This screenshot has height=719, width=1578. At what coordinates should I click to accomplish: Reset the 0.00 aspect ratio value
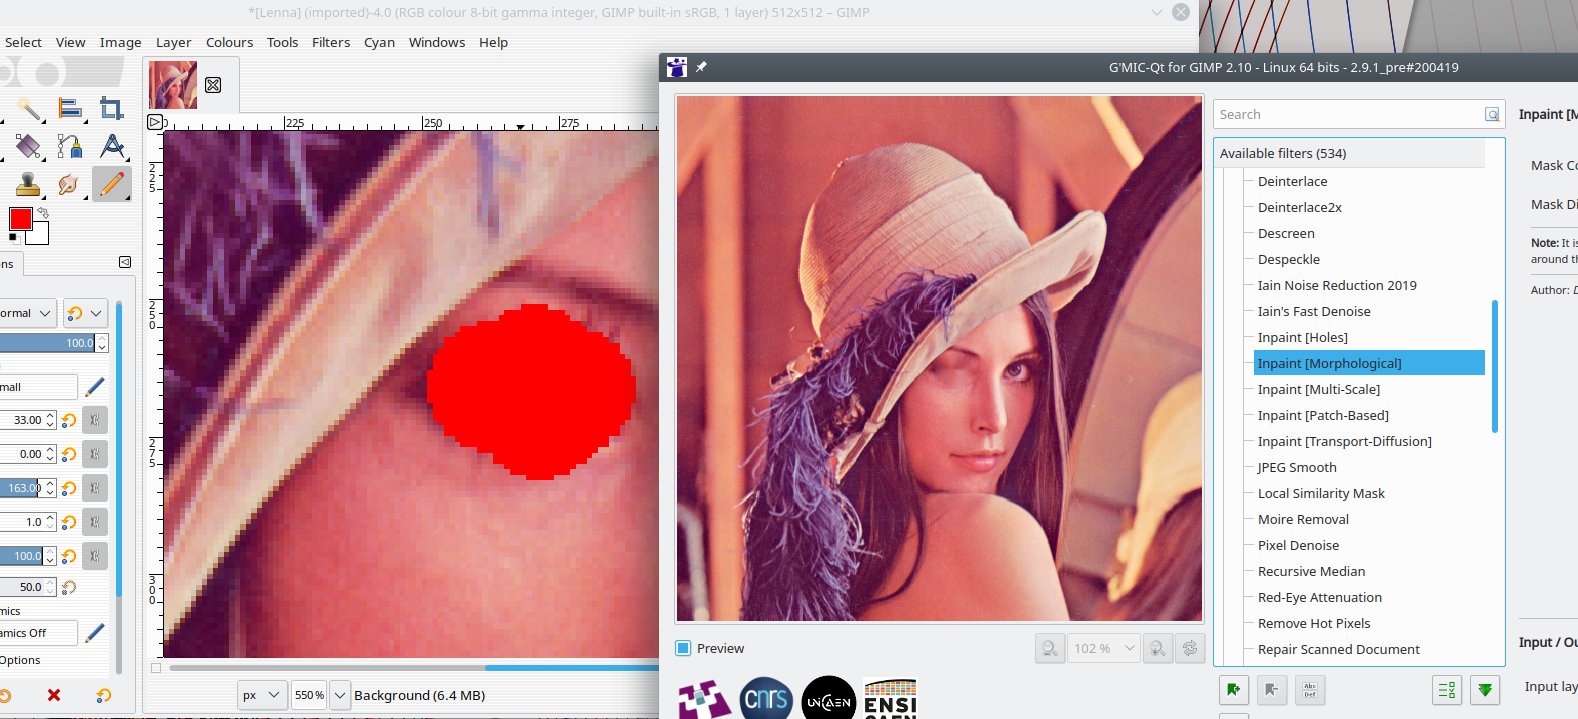[x=69, y=454]
